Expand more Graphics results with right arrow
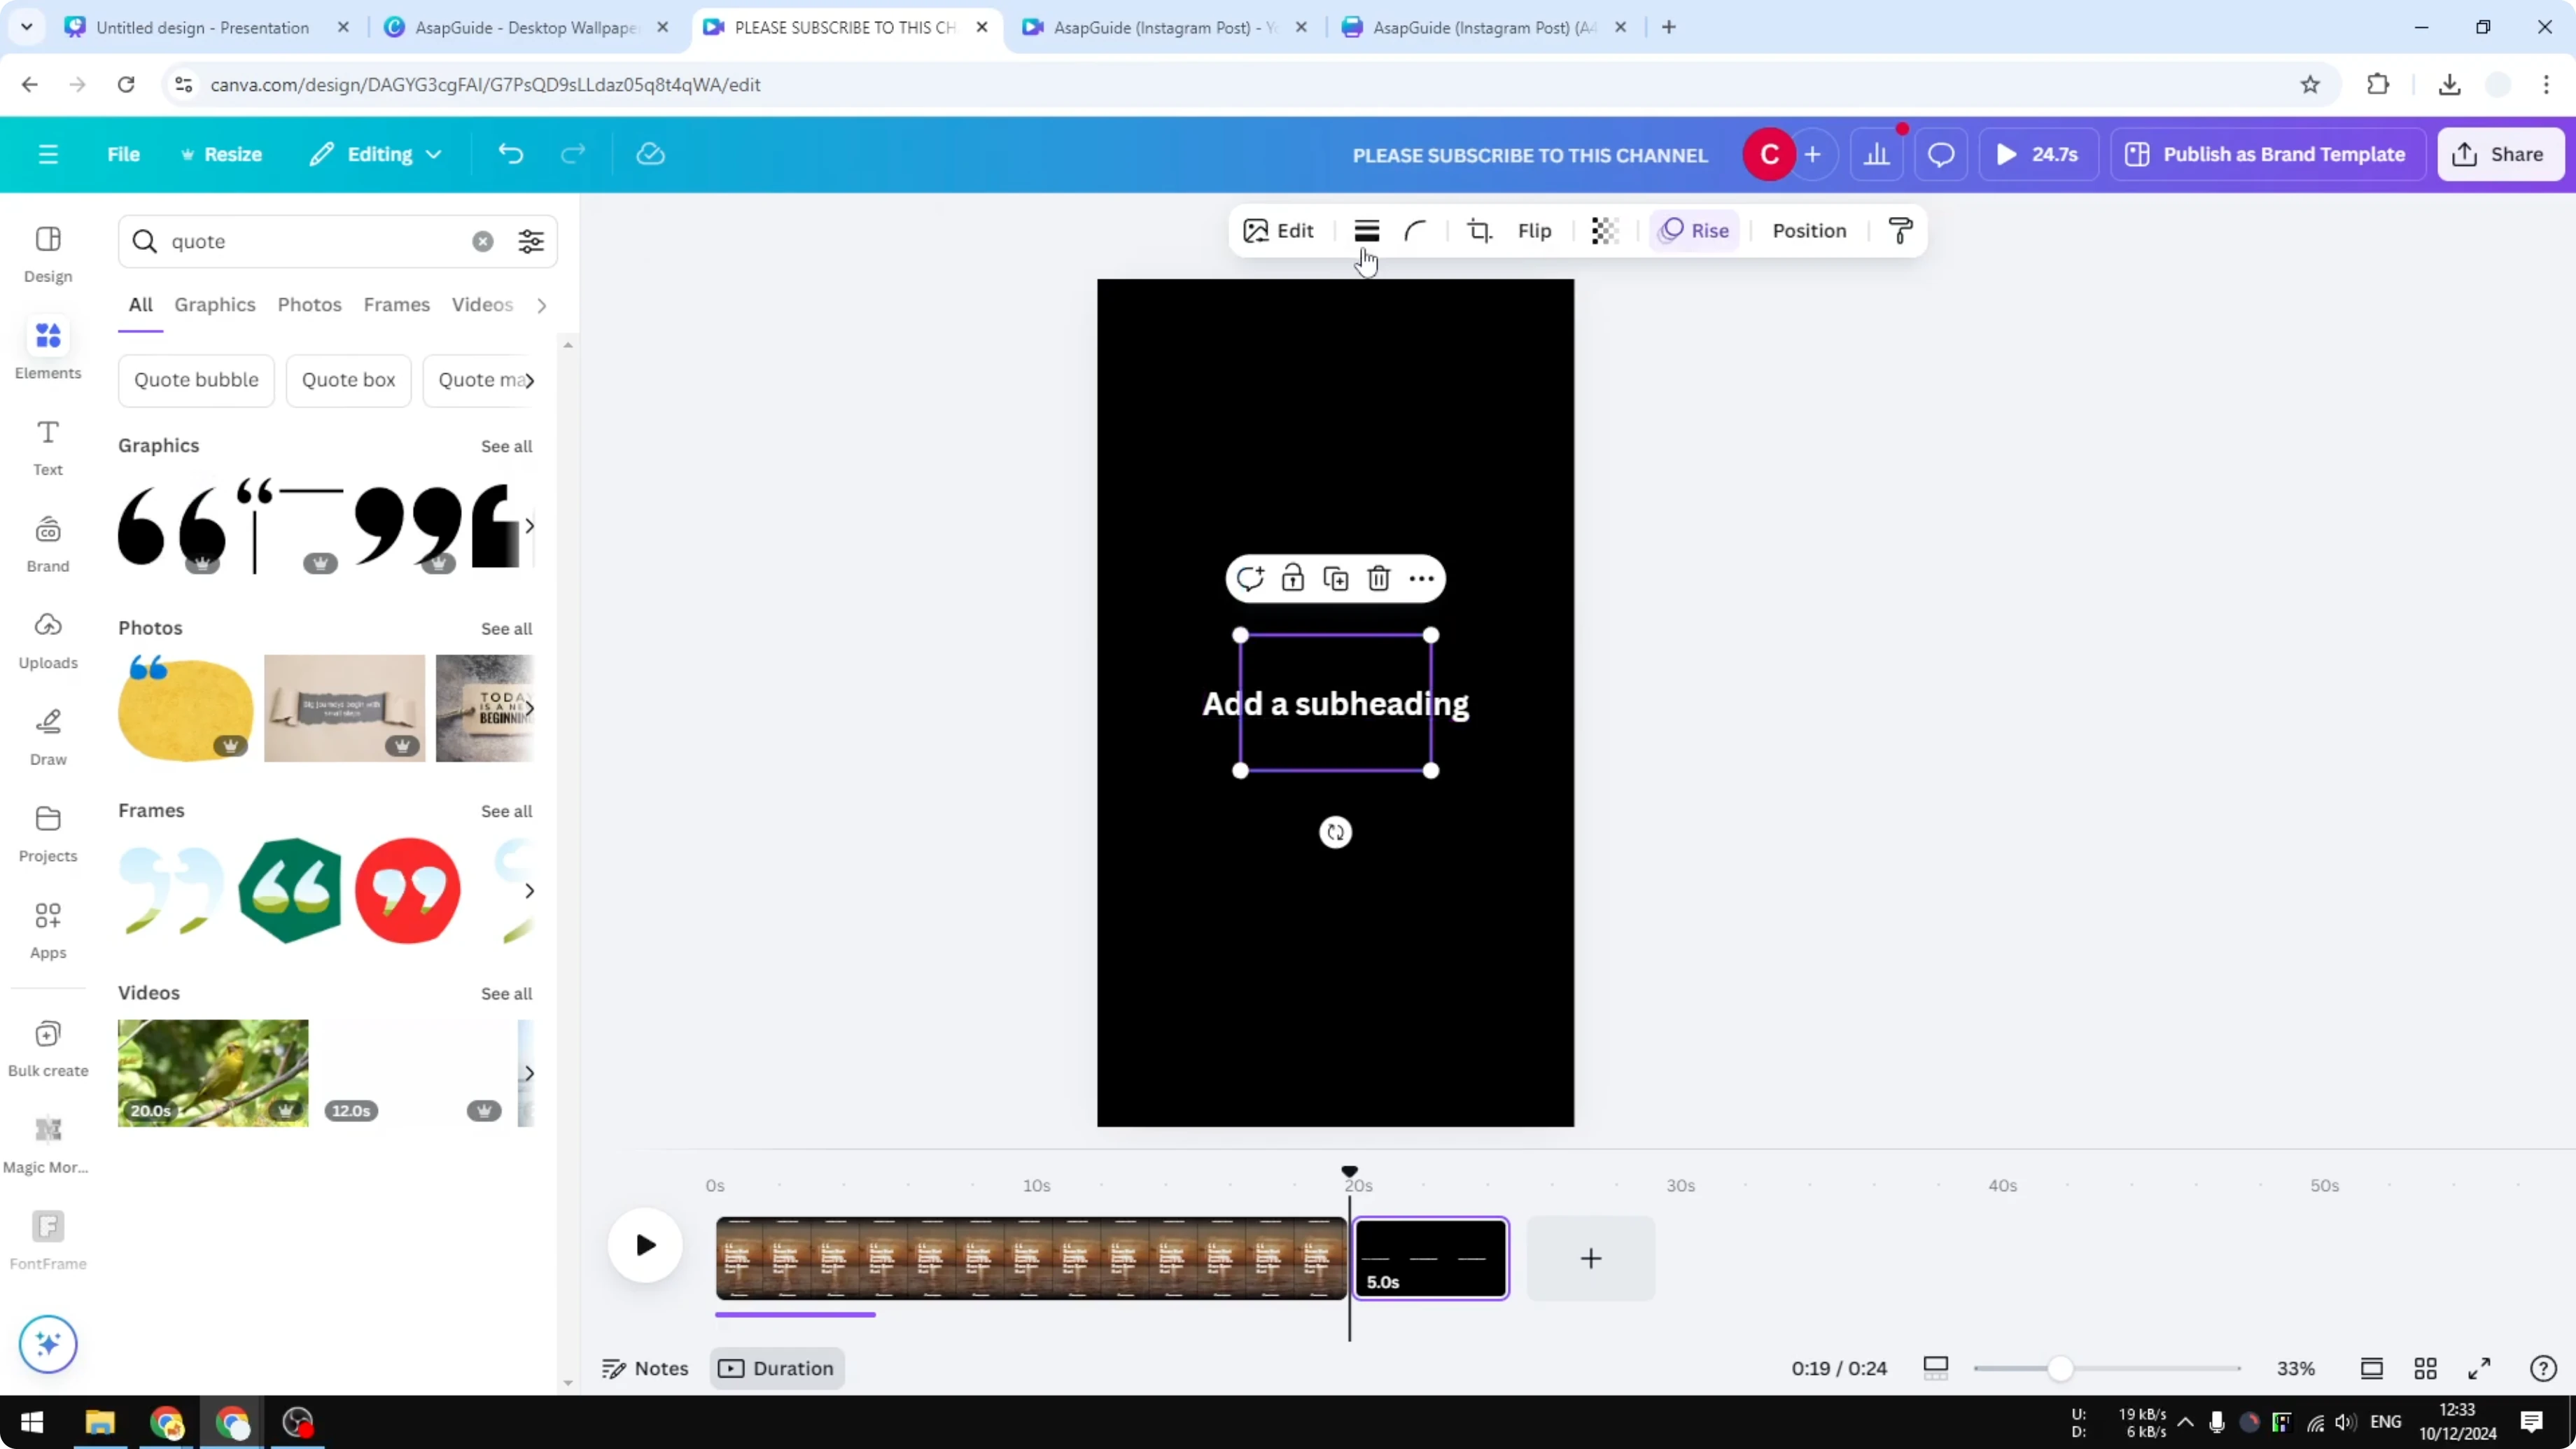Viewport: 2576px width, 1449px height. click(x=529, y=526)
